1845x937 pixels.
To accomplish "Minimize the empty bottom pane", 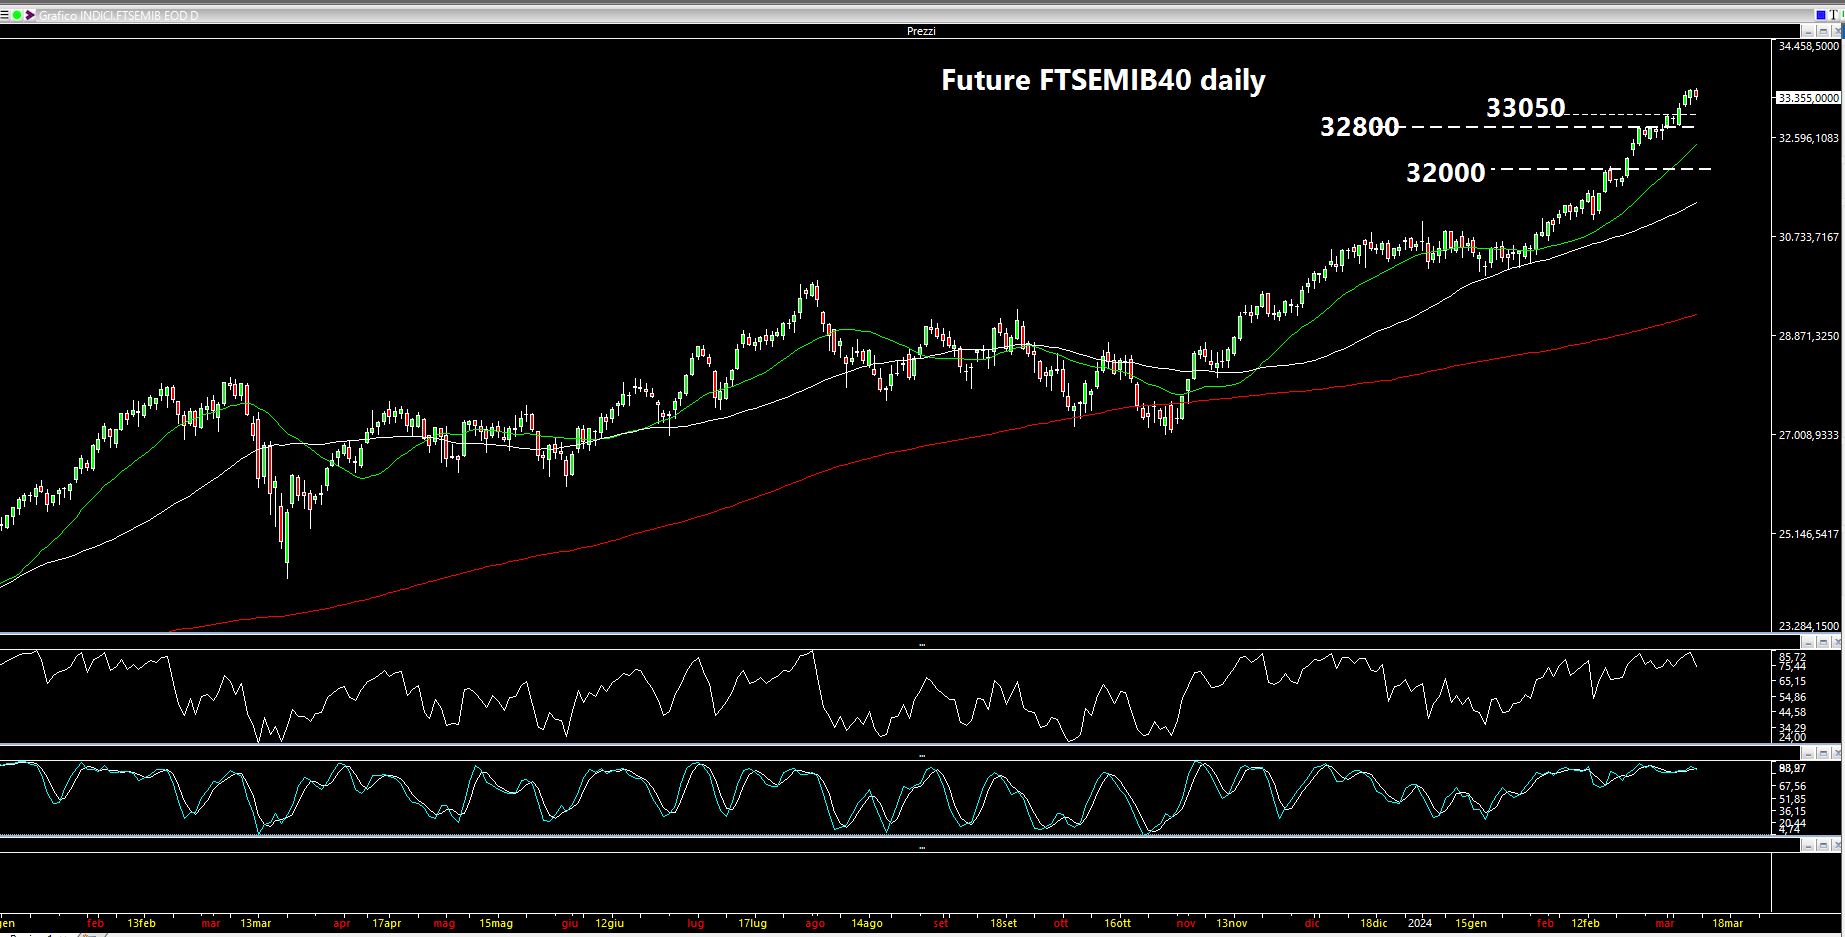I will point(1808,845).
